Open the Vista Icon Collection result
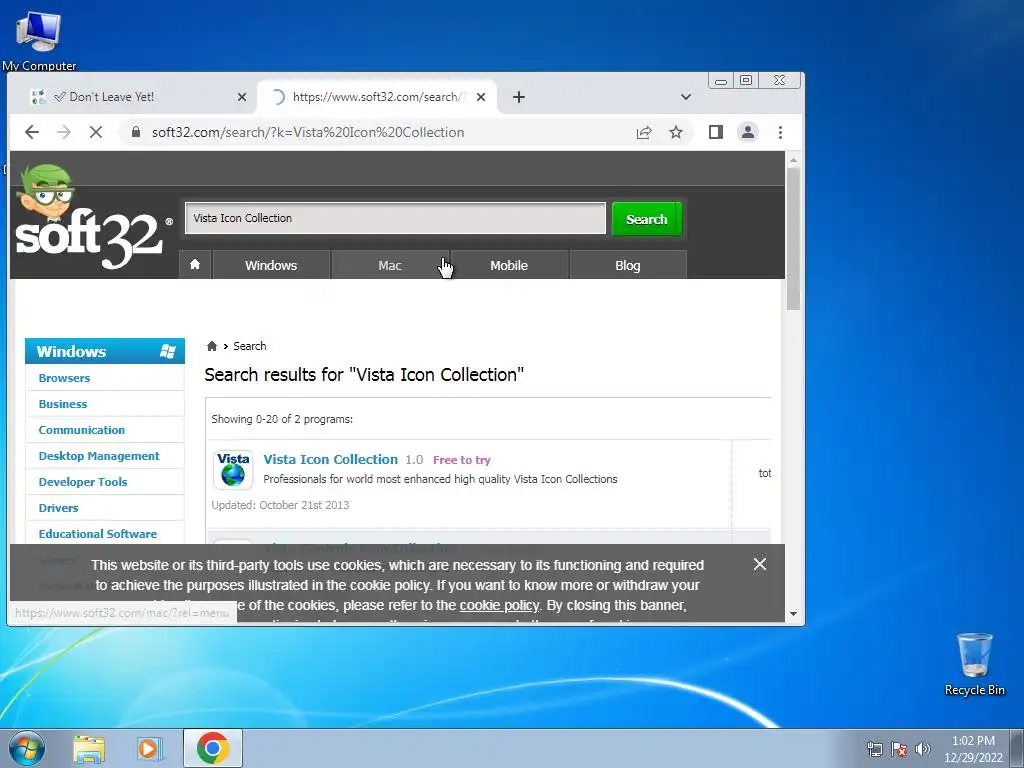Viewport: 1024px width, 768px height. [x=330, y=459]
